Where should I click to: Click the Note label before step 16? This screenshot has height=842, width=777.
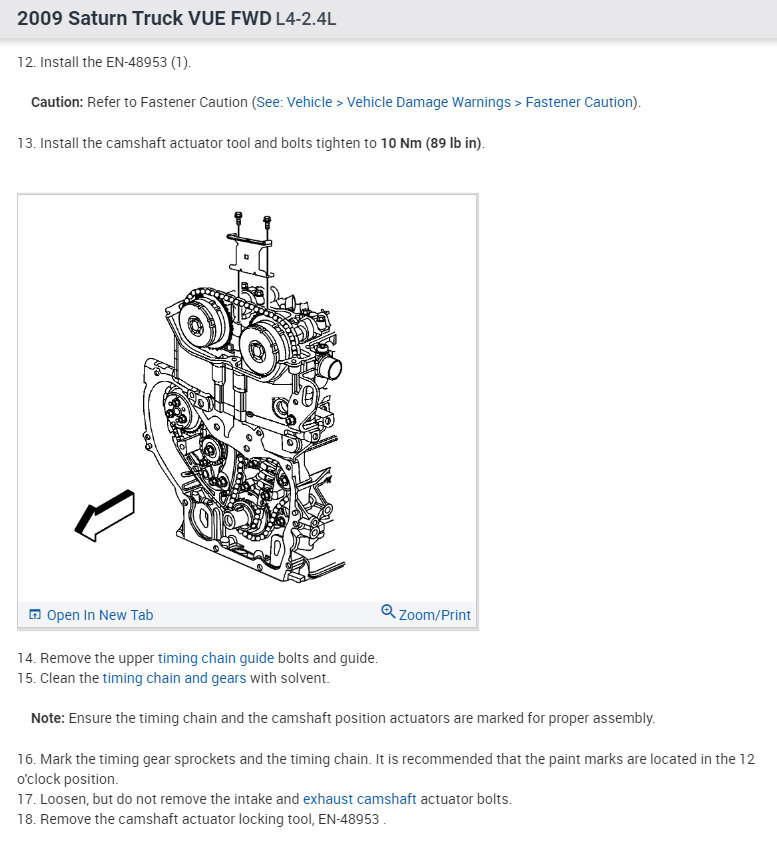tap(48, 718)
